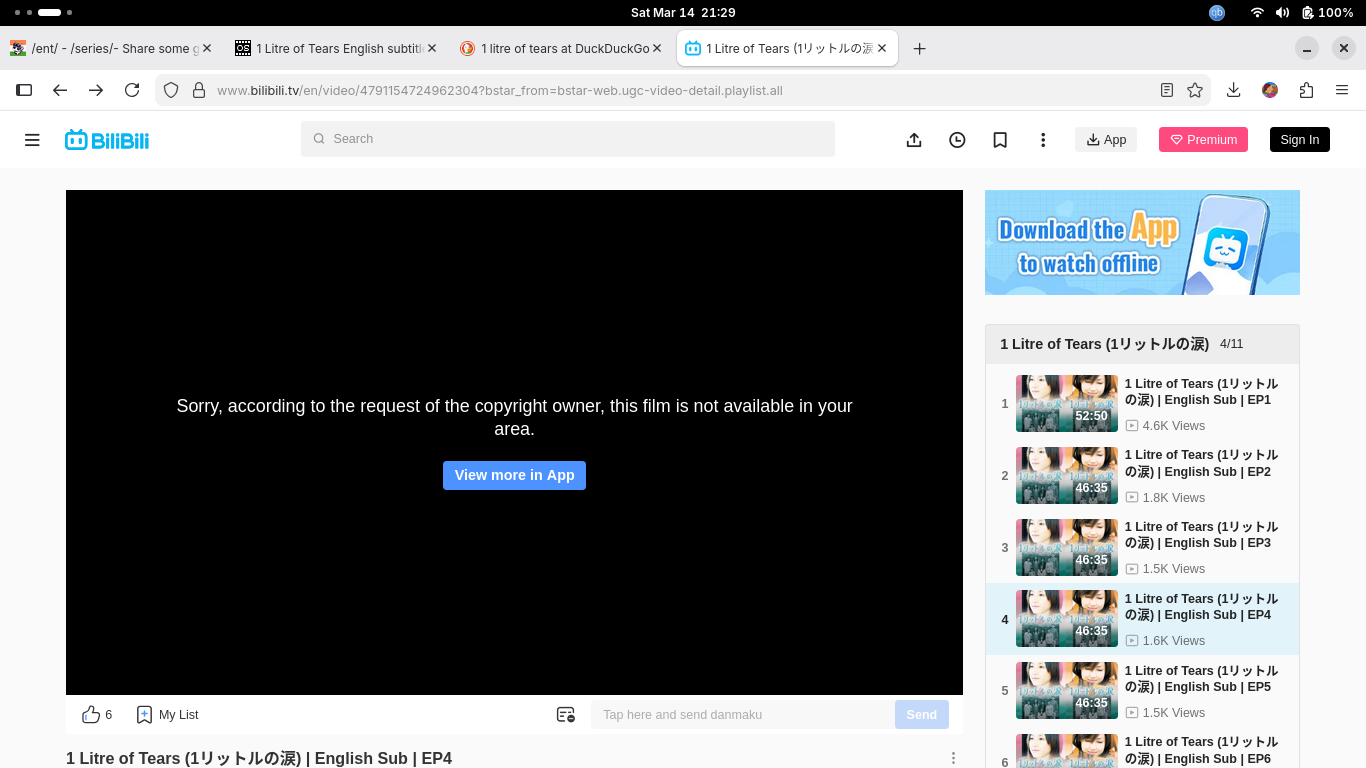Click the pink Premium button
Image resolution: width=1366 pixels, height=768 pixels.
(x=1203, y=140)
